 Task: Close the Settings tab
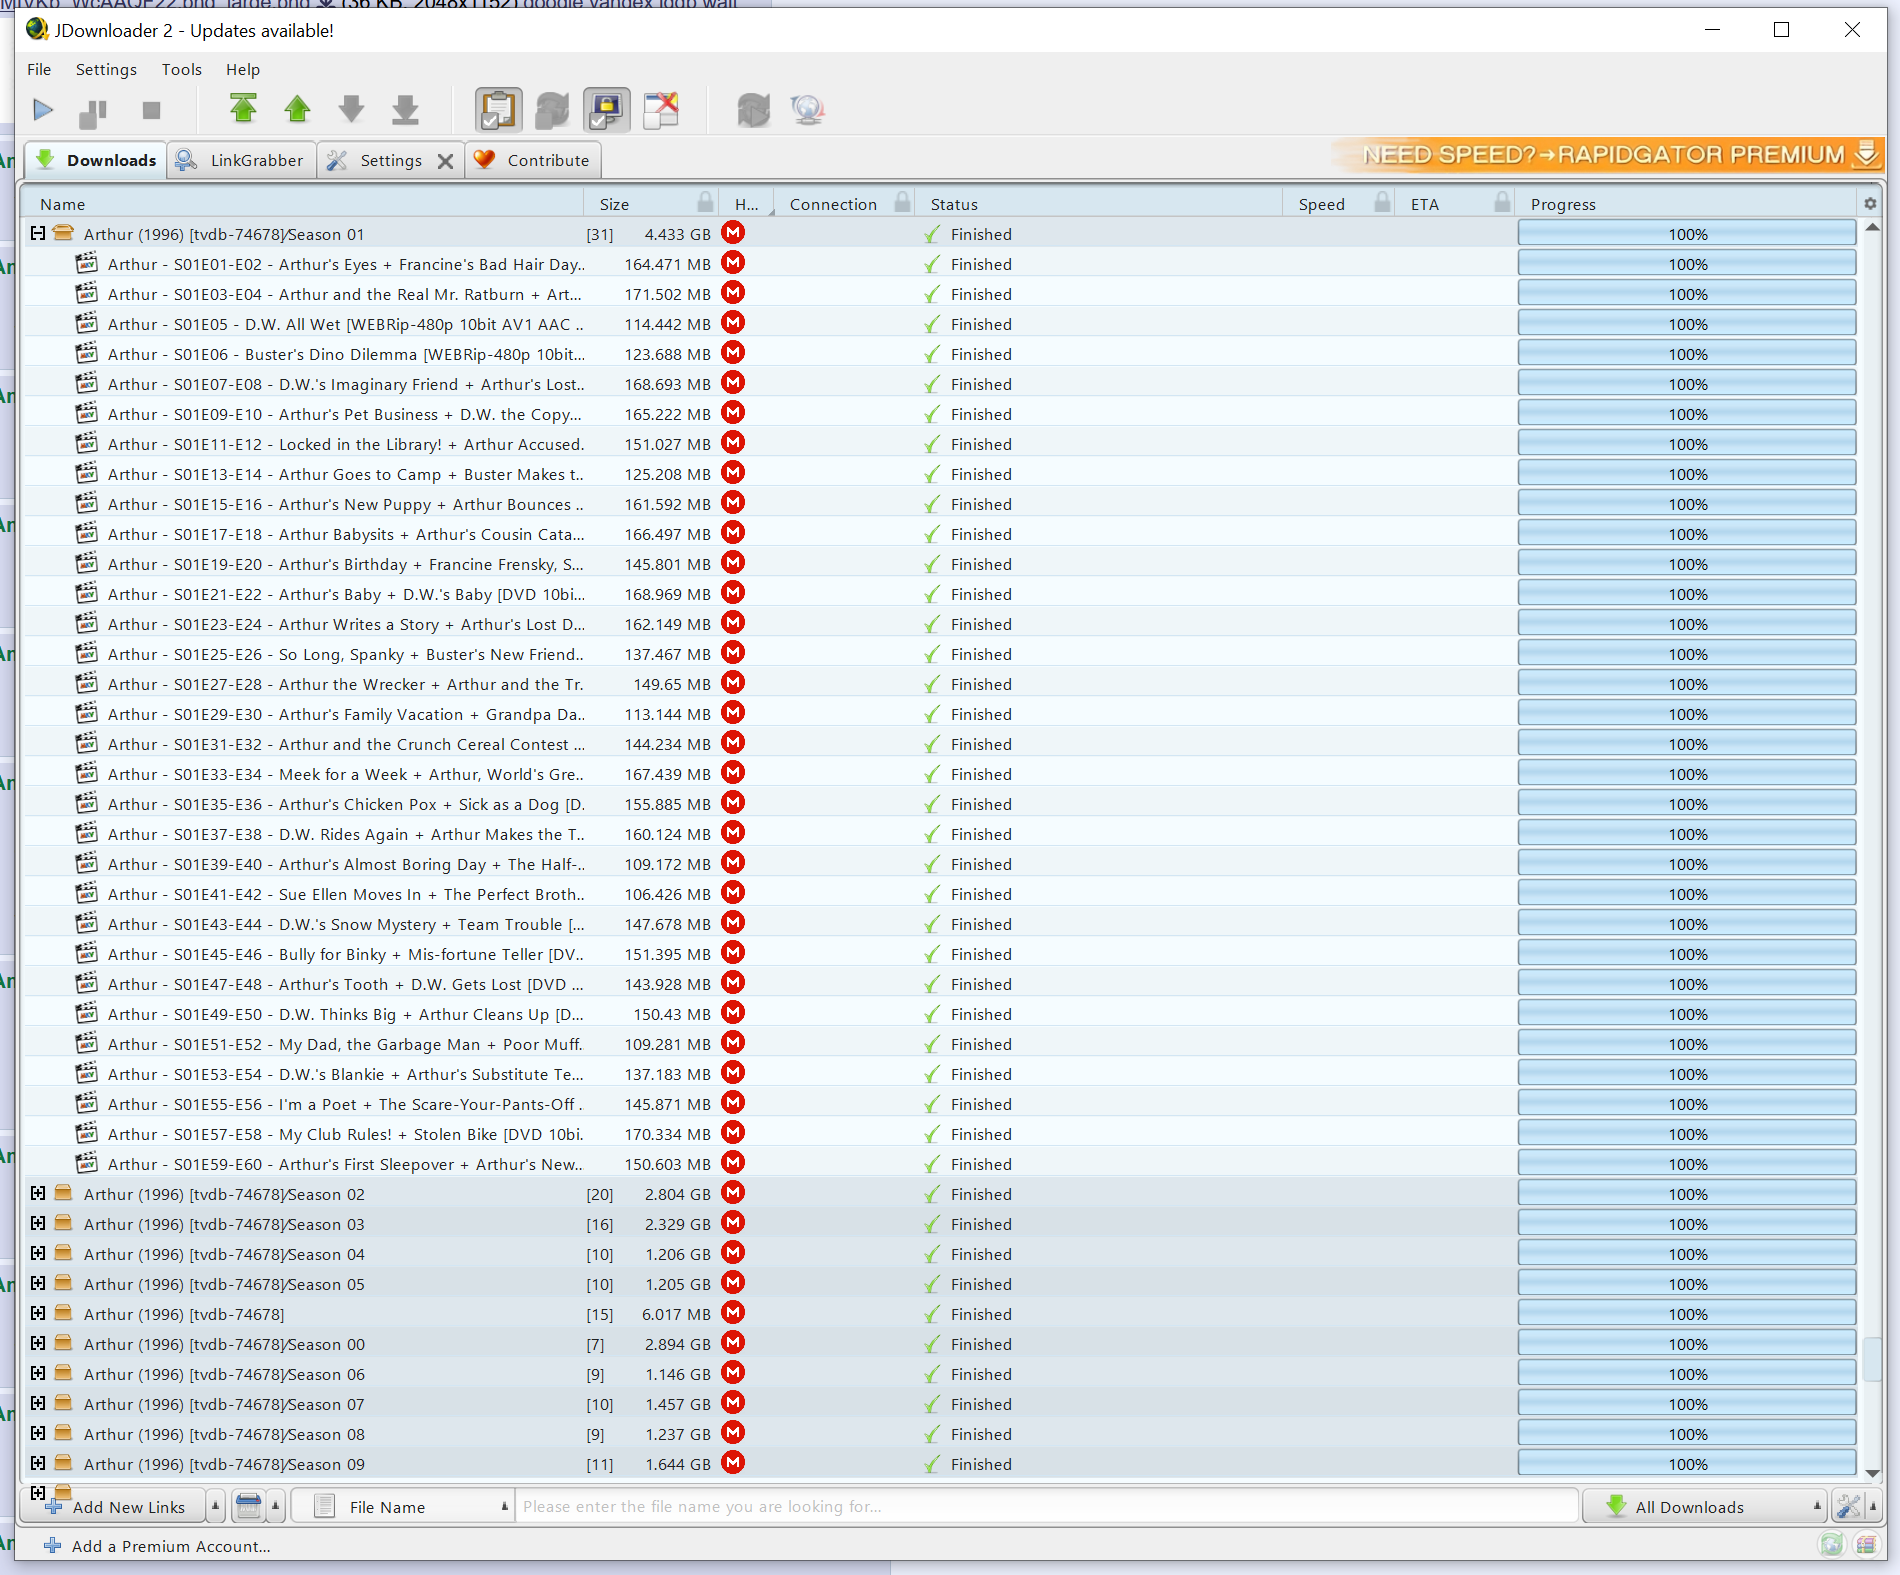pos(446,161)
